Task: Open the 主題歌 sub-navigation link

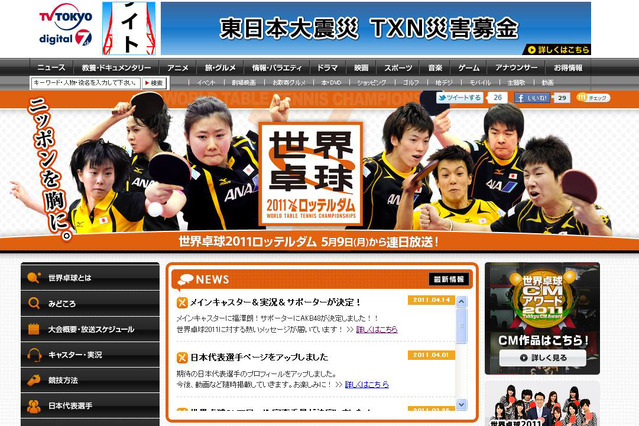Action: [x=516, y=83]
